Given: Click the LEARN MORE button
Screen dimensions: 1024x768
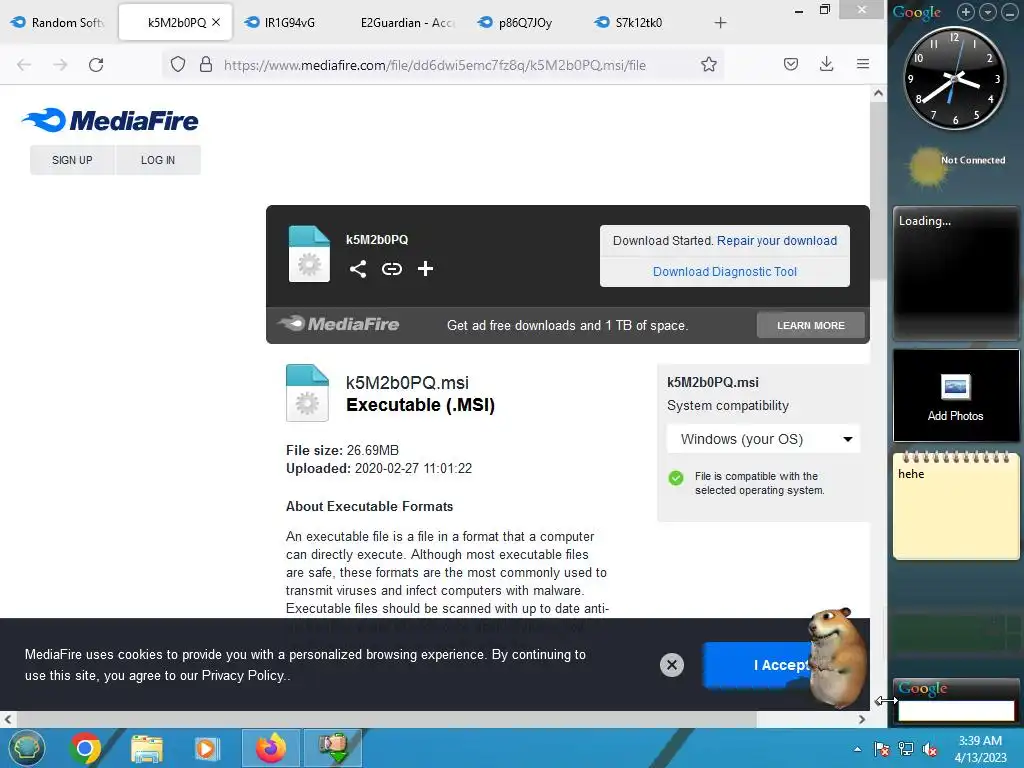Looking at the screenshot, I should [810, 325].
